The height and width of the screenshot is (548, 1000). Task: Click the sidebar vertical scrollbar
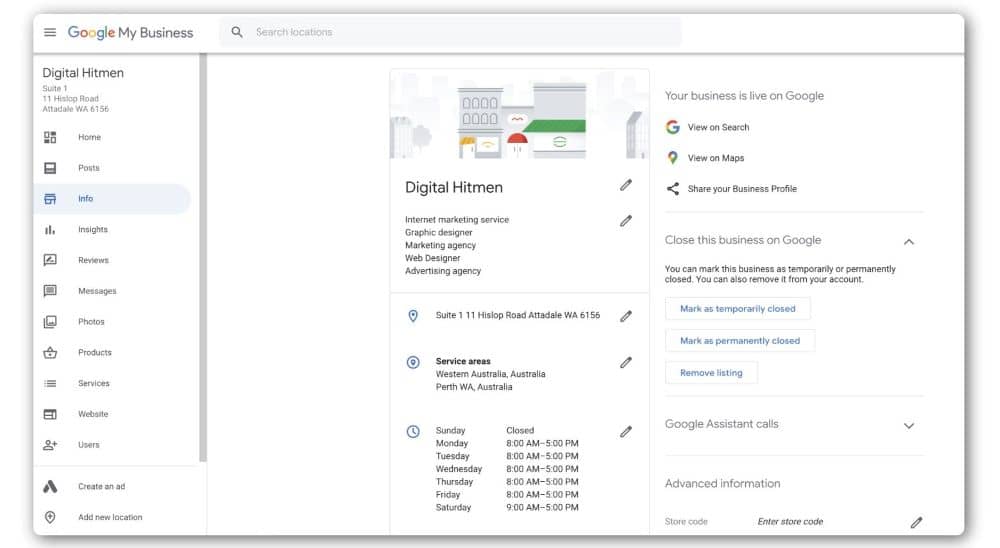[x=203, y=257]
